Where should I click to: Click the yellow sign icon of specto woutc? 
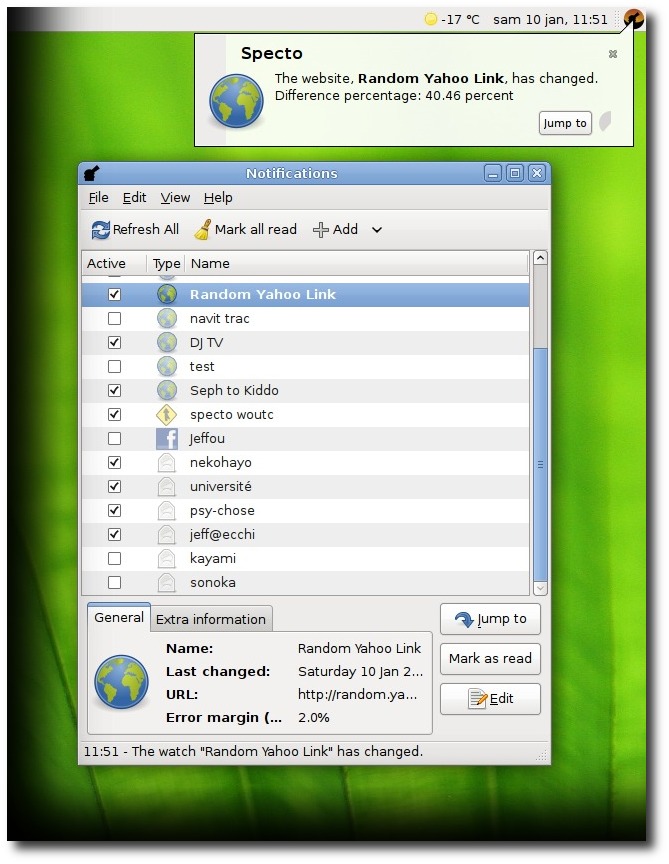pos(167,414)
